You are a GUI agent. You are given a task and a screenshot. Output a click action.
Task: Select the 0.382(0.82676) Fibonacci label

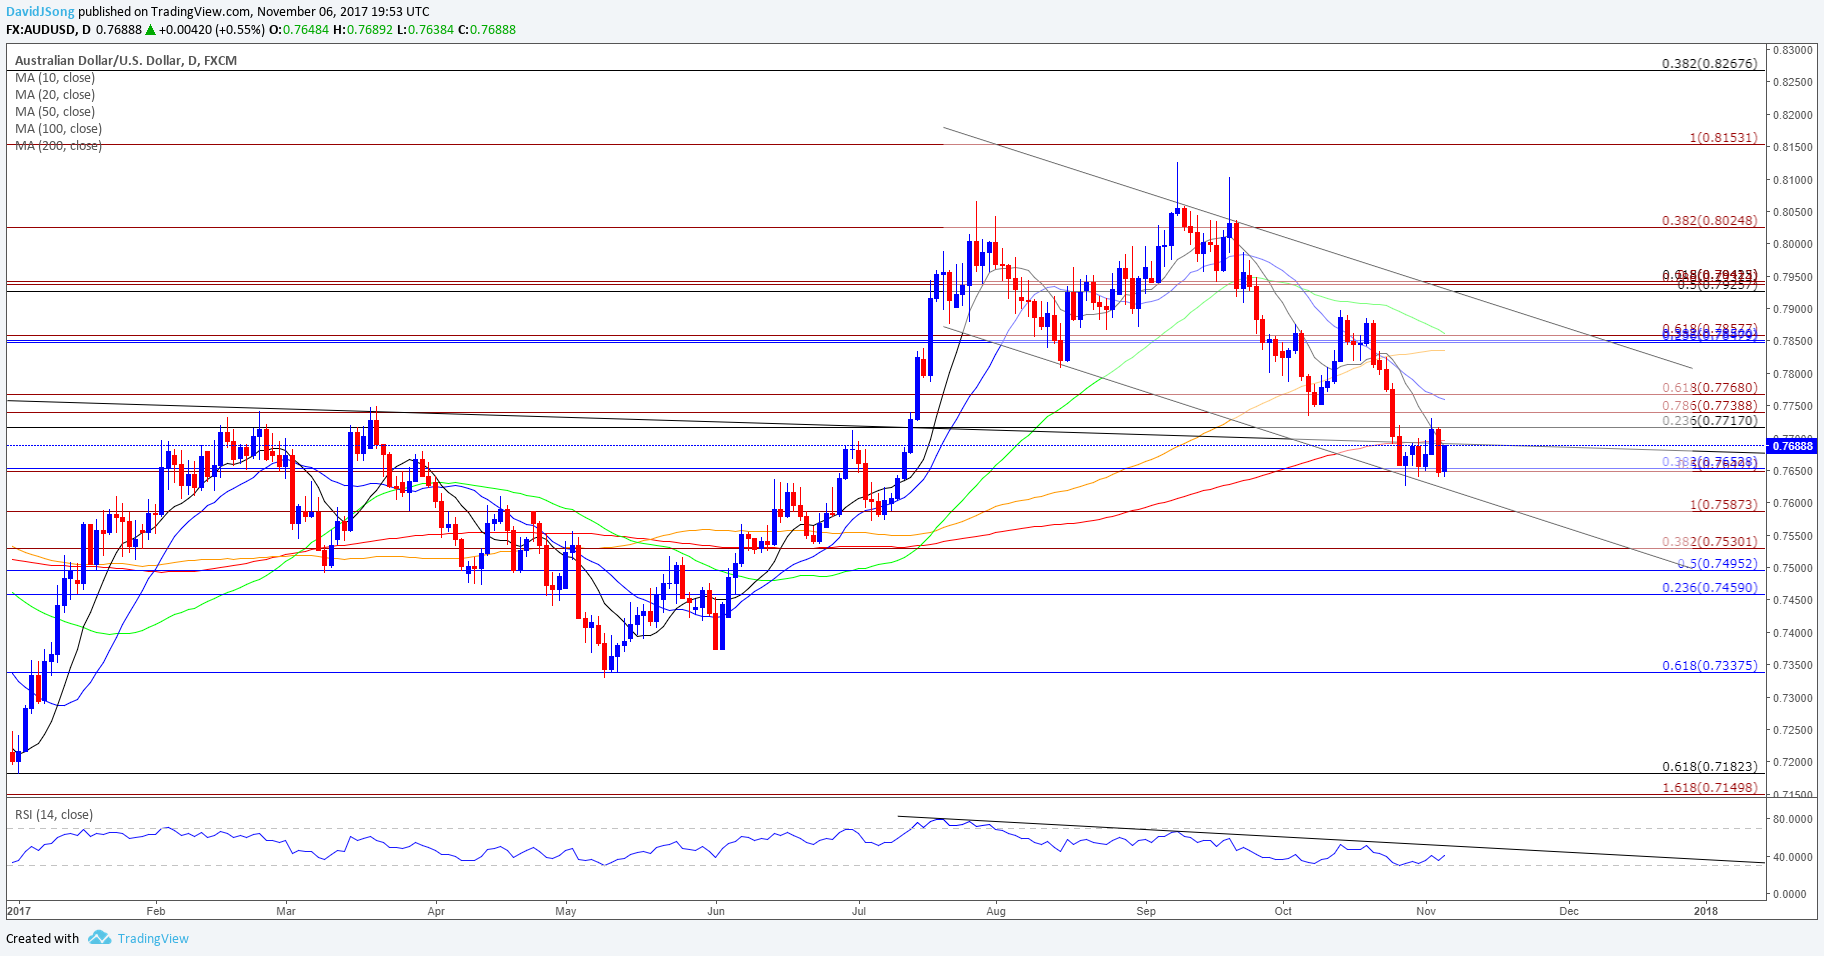tap(1709, 64)
